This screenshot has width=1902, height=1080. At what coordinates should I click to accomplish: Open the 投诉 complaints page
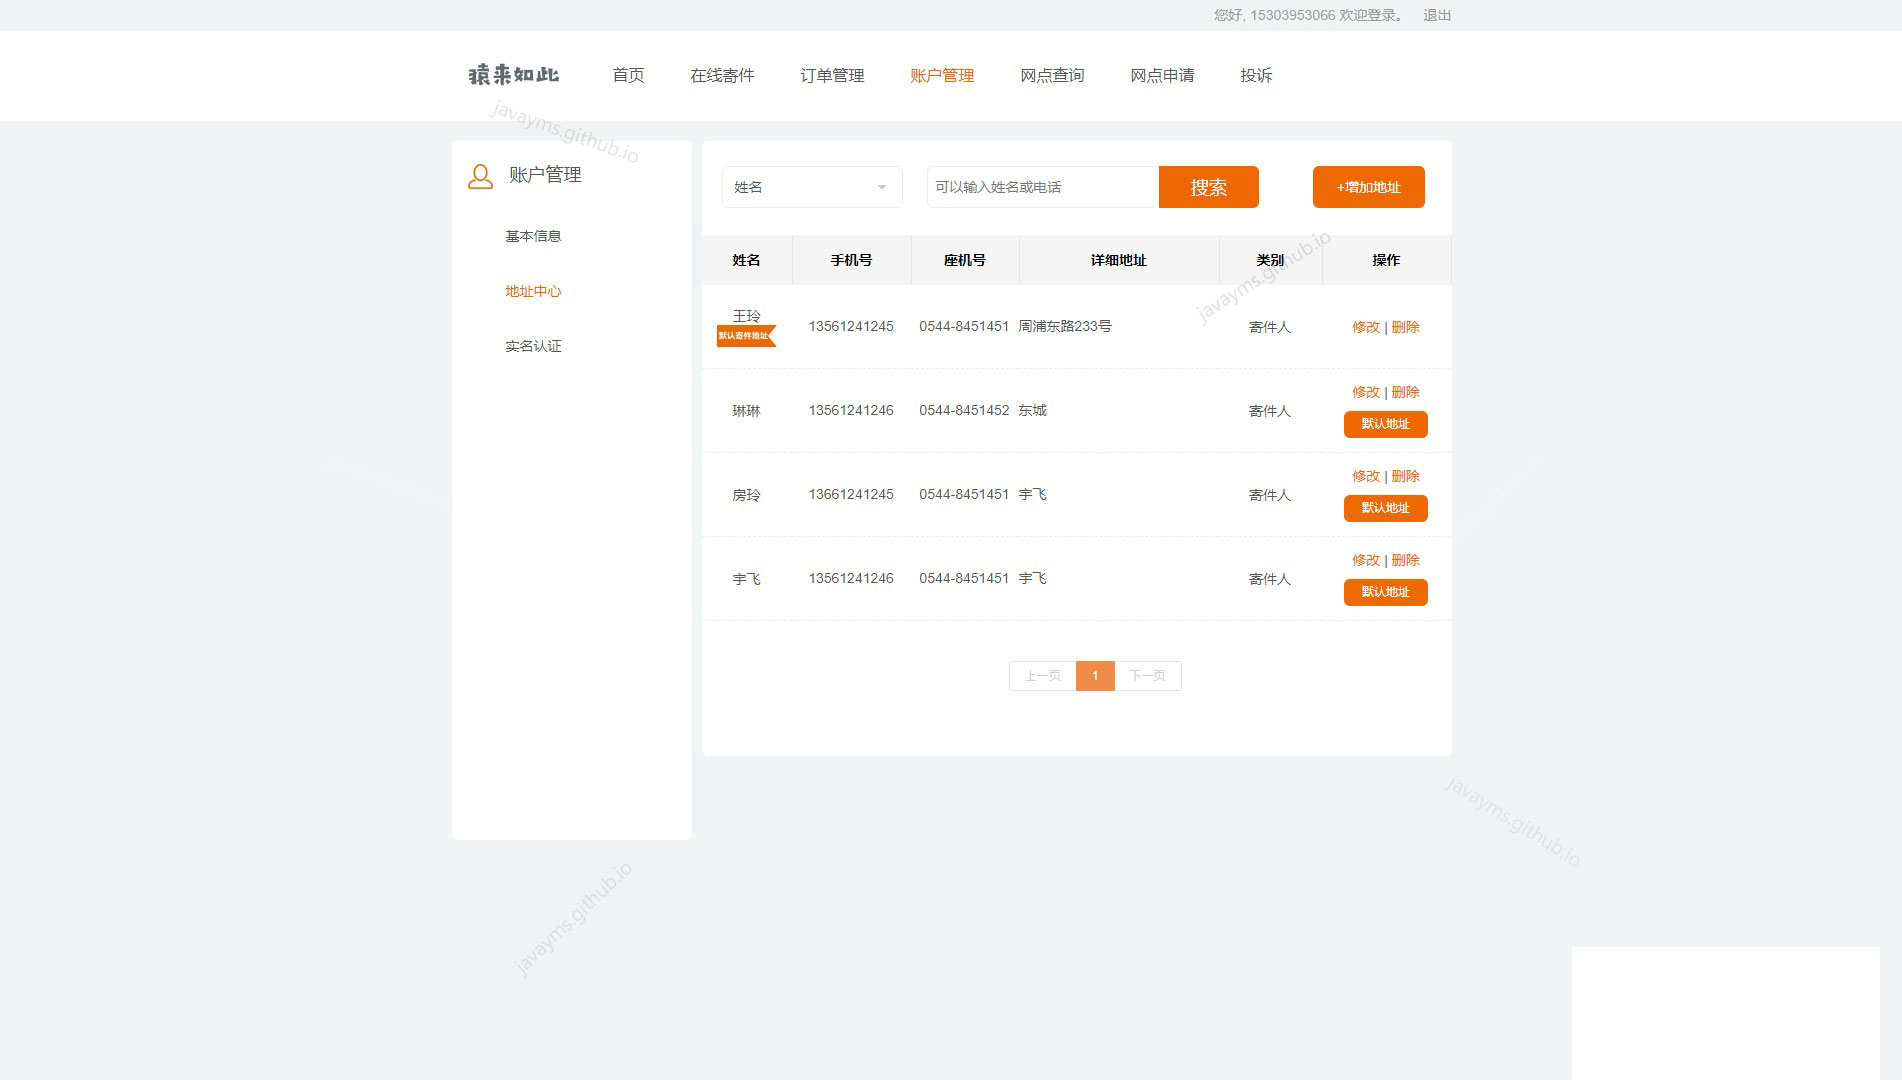click(x=1256, y=75)
